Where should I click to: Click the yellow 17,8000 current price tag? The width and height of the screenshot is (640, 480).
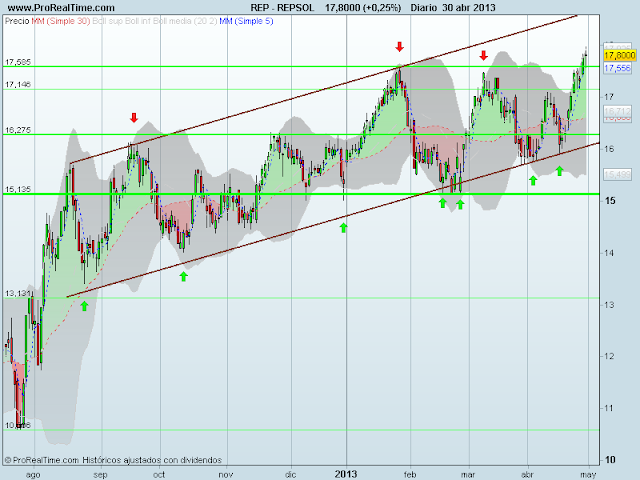pos(619,55)
